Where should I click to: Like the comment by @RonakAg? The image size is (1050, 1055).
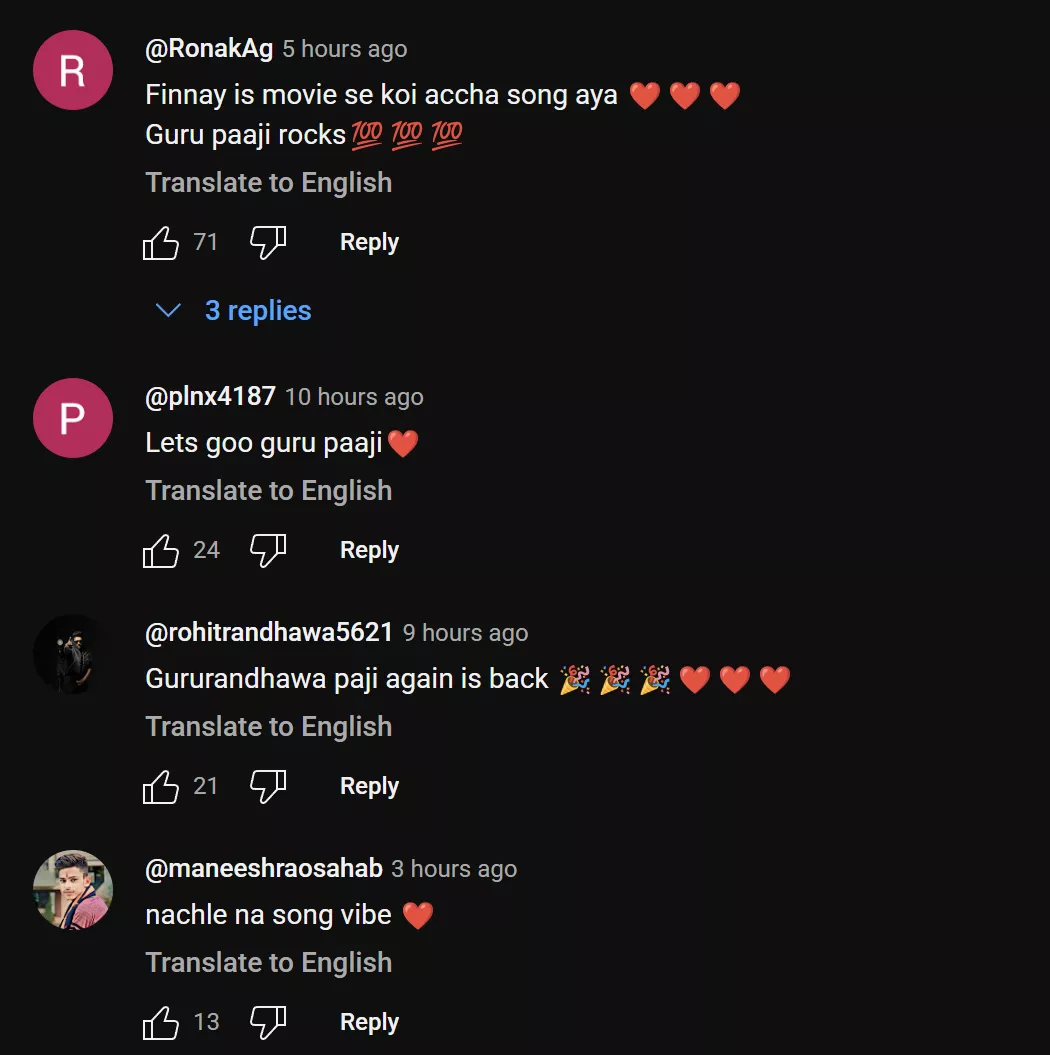(161, 242)
